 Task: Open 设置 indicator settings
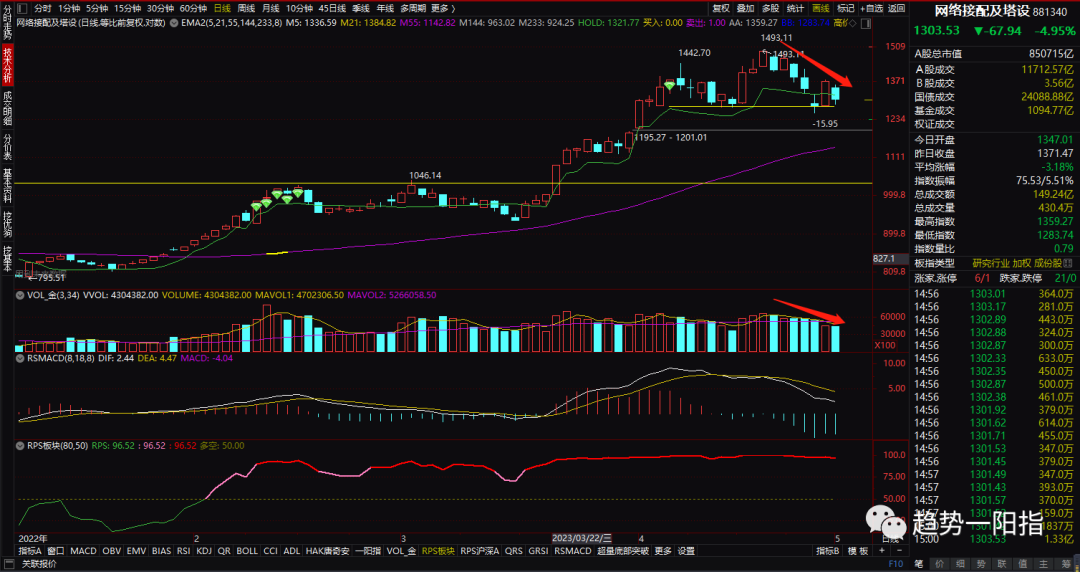point(686,551)
